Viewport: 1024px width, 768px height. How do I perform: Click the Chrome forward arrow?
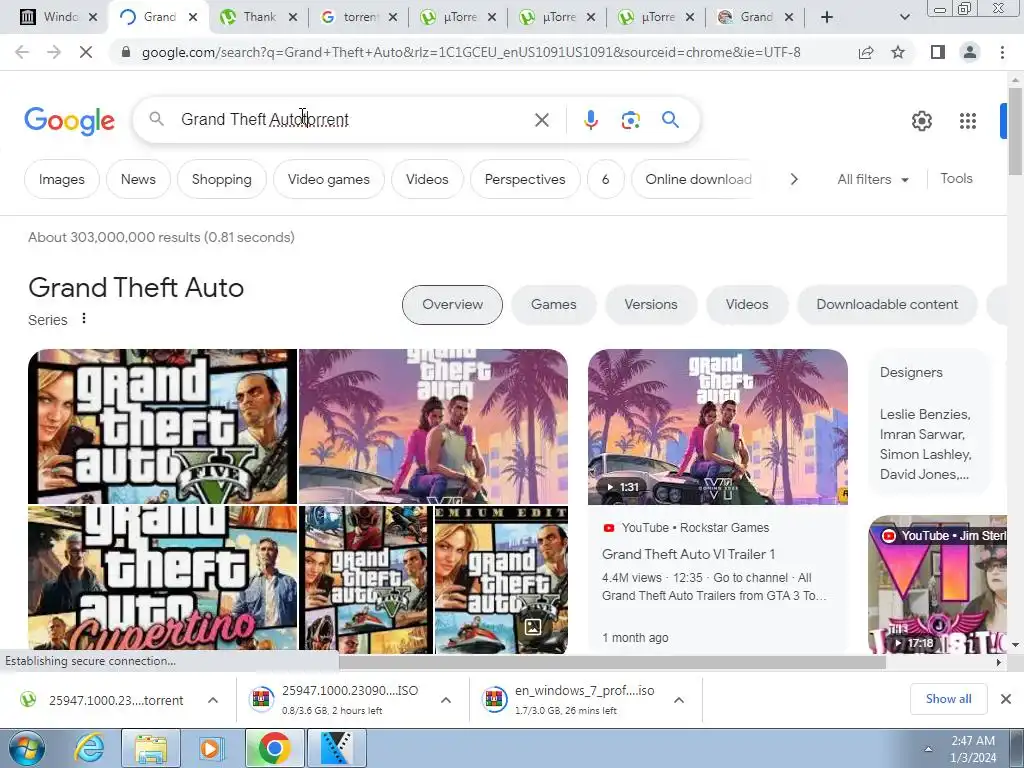point(54,52)
